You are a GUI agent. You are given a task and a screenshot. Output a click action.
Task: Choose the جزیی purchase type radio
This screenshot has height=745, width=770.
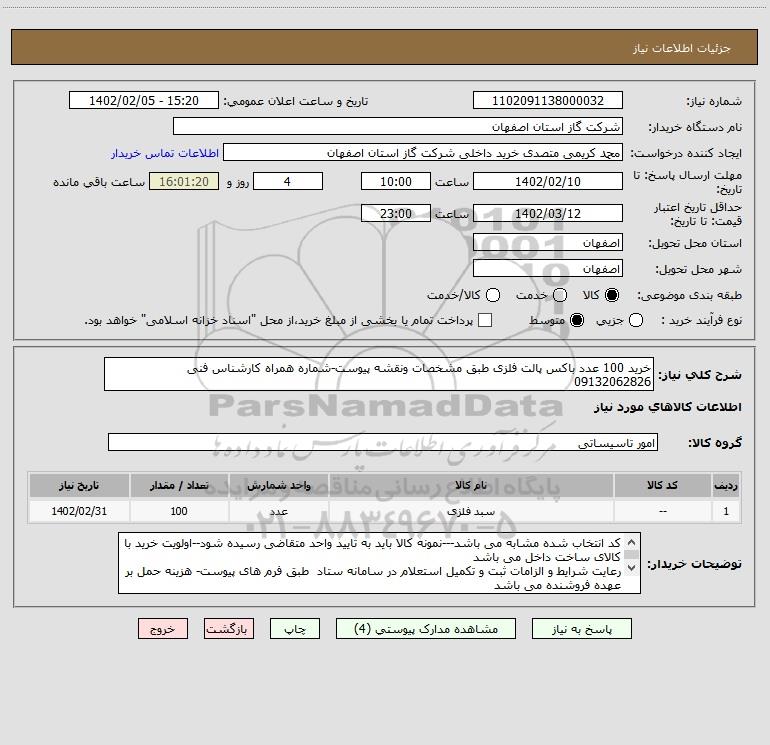coord(636,320)
